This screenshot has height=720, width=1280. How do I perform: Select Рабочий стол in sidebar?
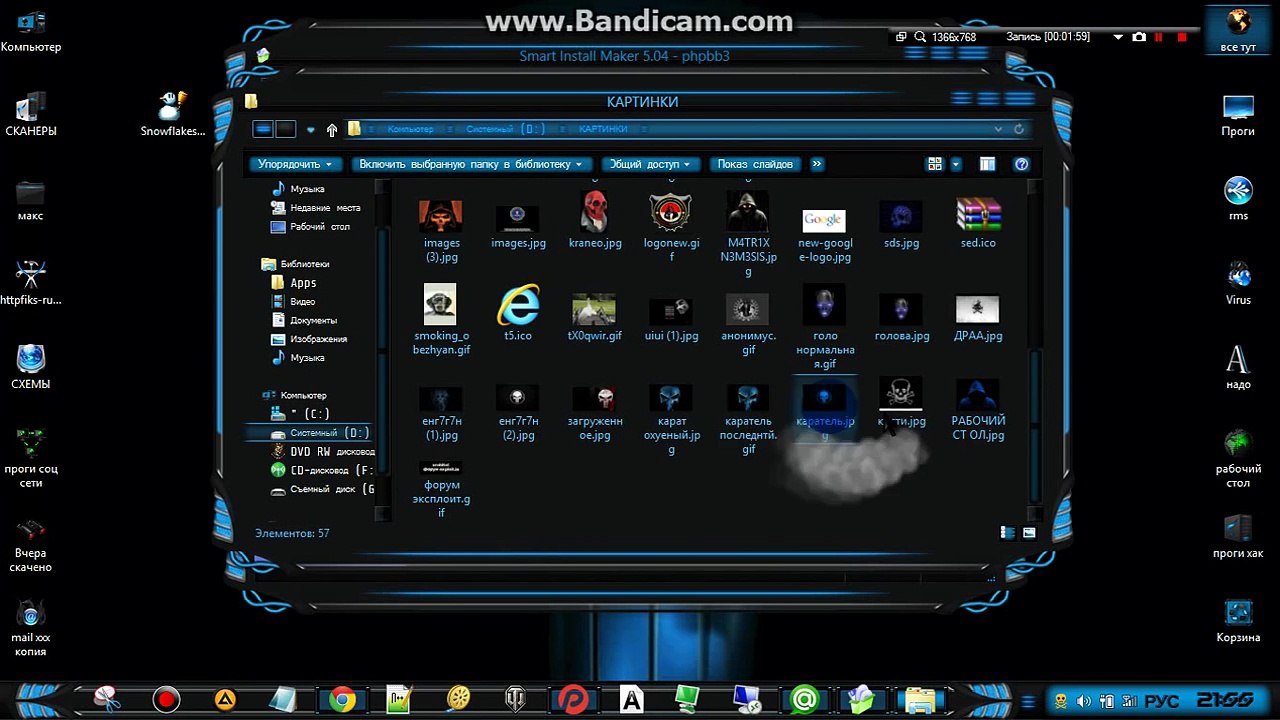311,227
